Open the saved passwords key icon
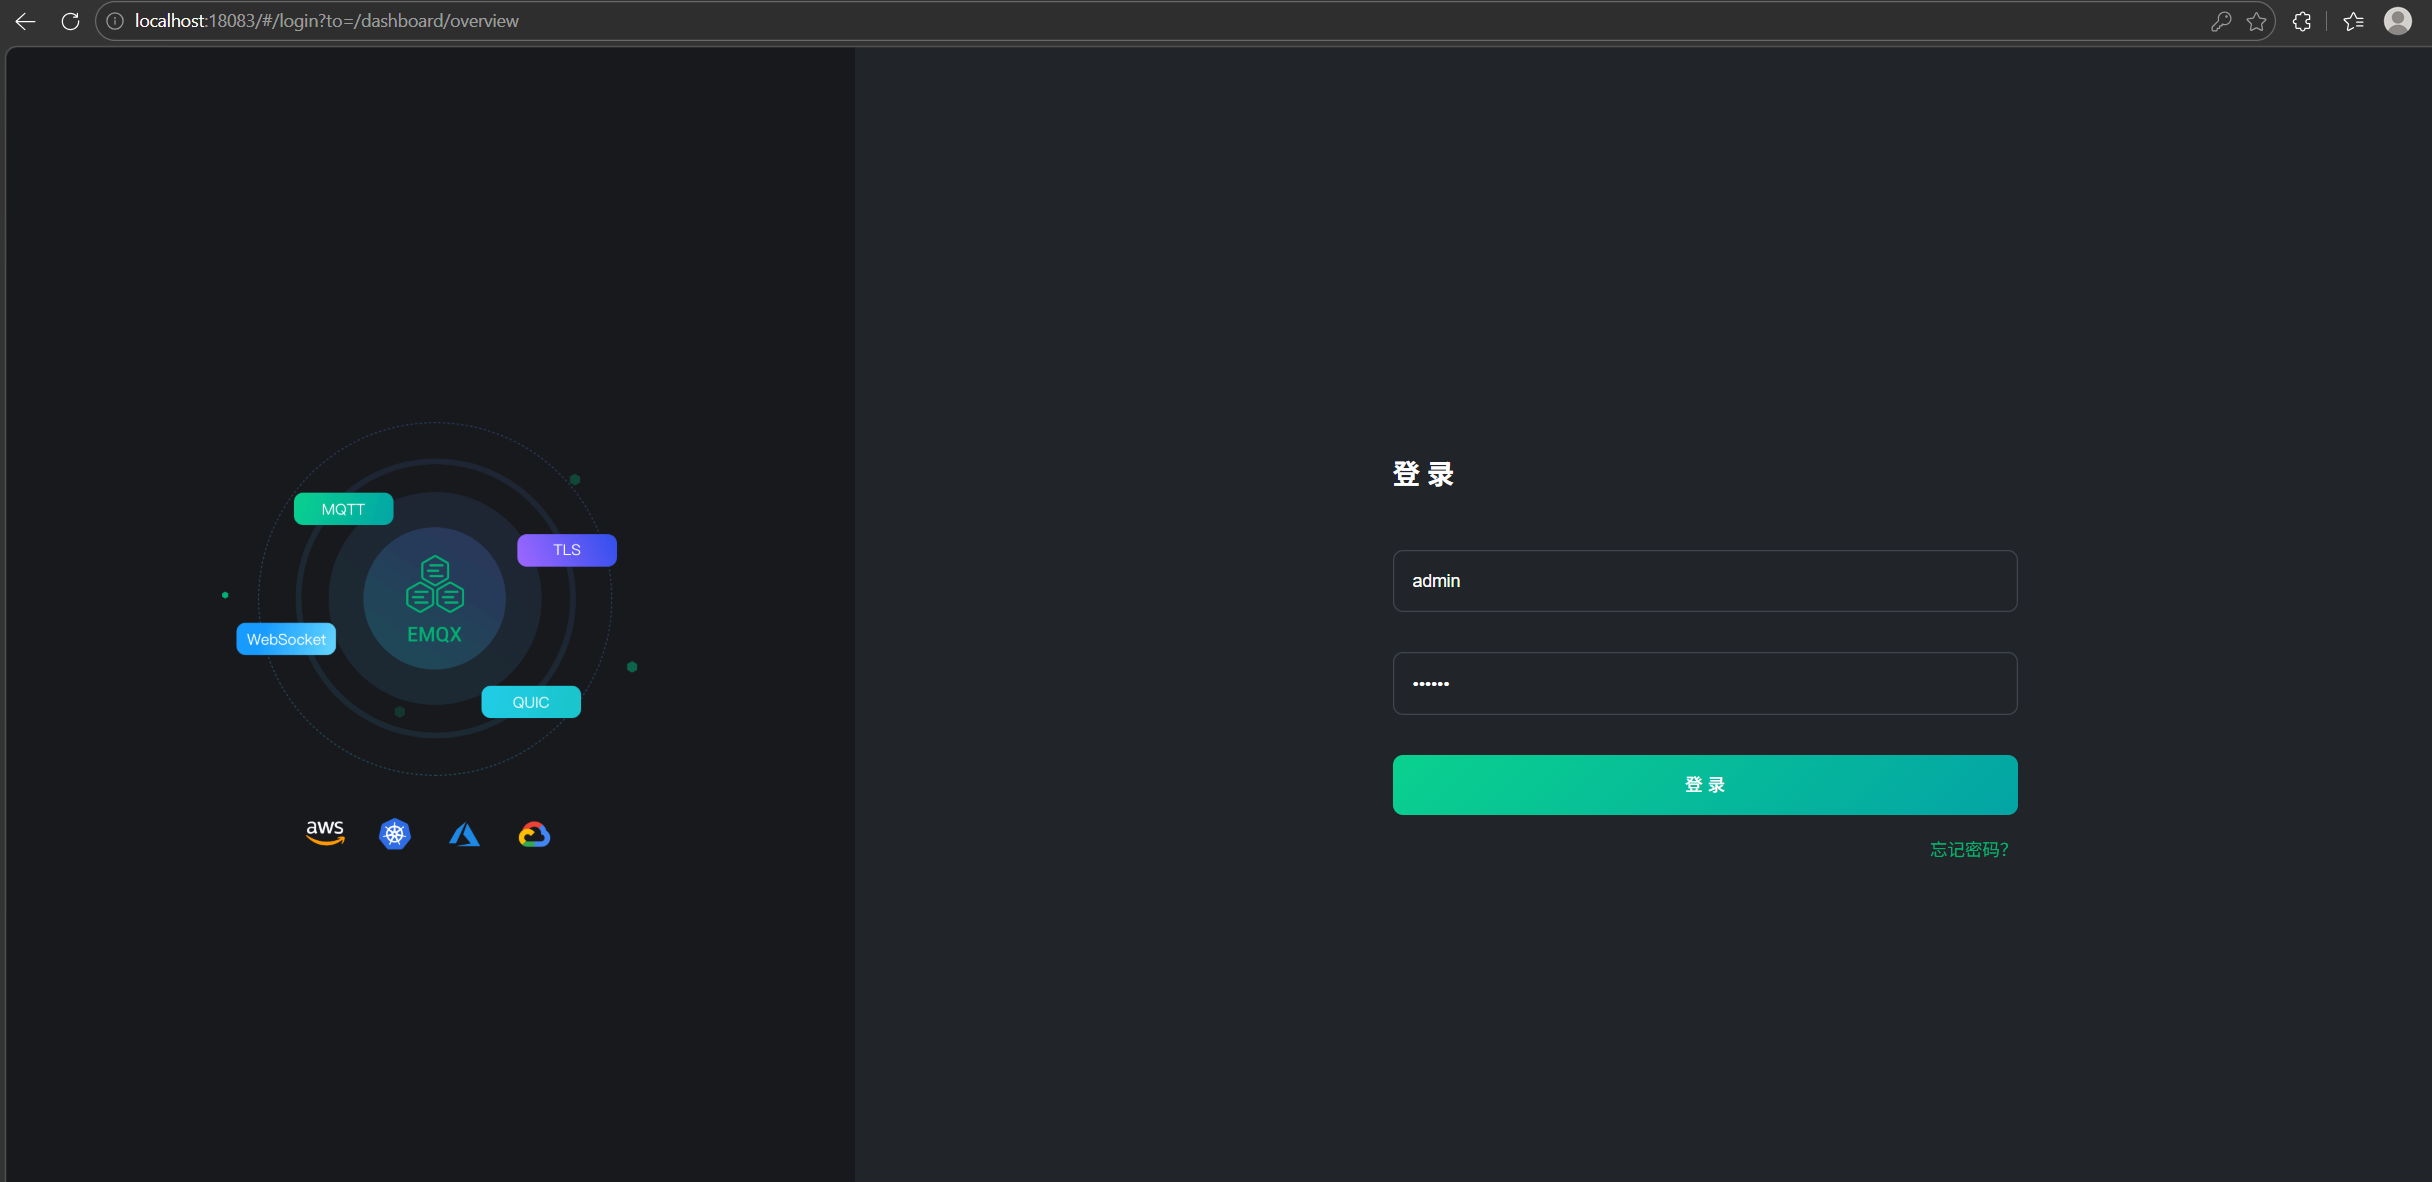This screenshot has height=1182, width=2432. [x=2220, y=21]
